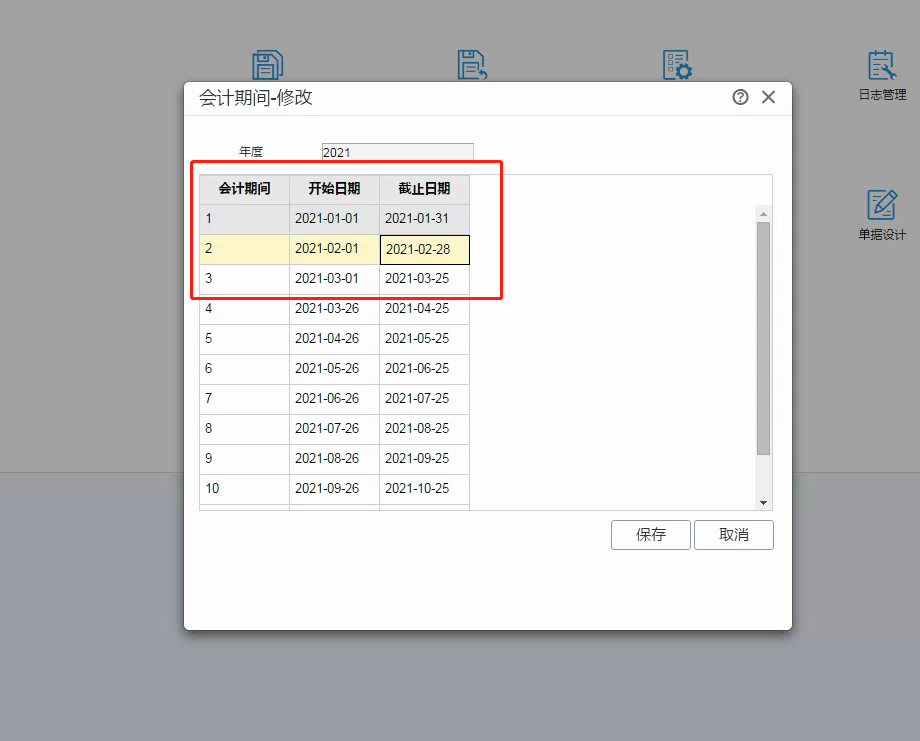This screenshot has width=920, height=741.
Task: Click the 开始日期 column header
Action: 334,189
